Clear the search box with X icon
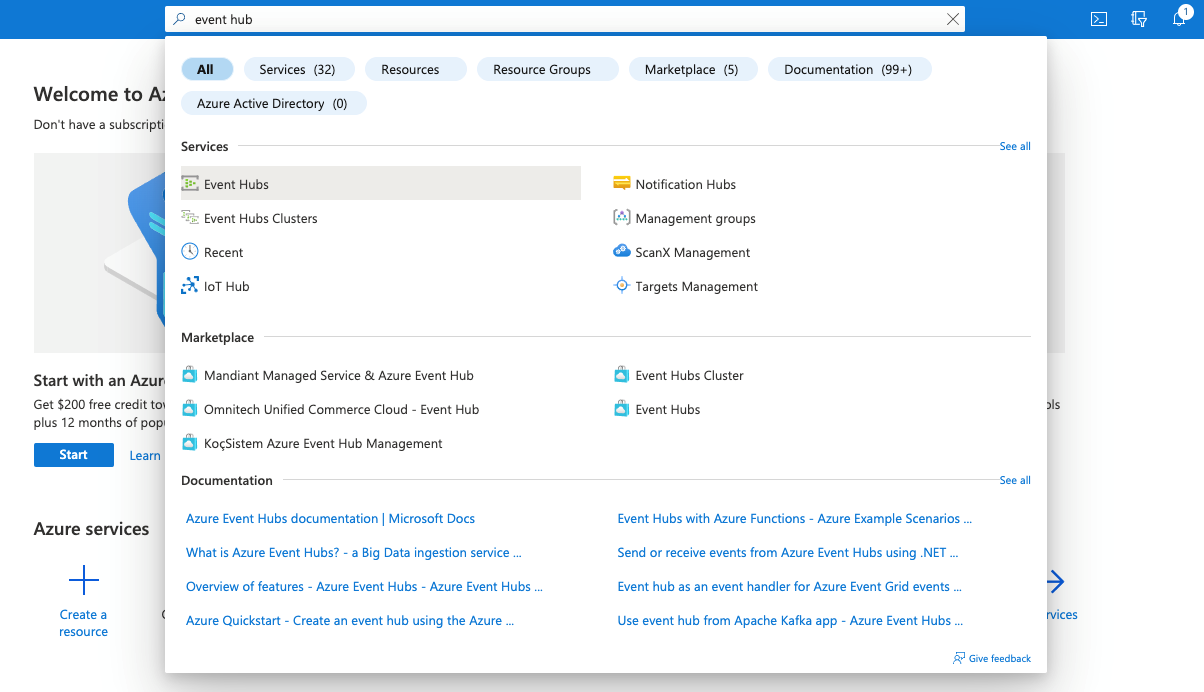This screenshot has width=1204, height=692. click(x=953, y=19)
